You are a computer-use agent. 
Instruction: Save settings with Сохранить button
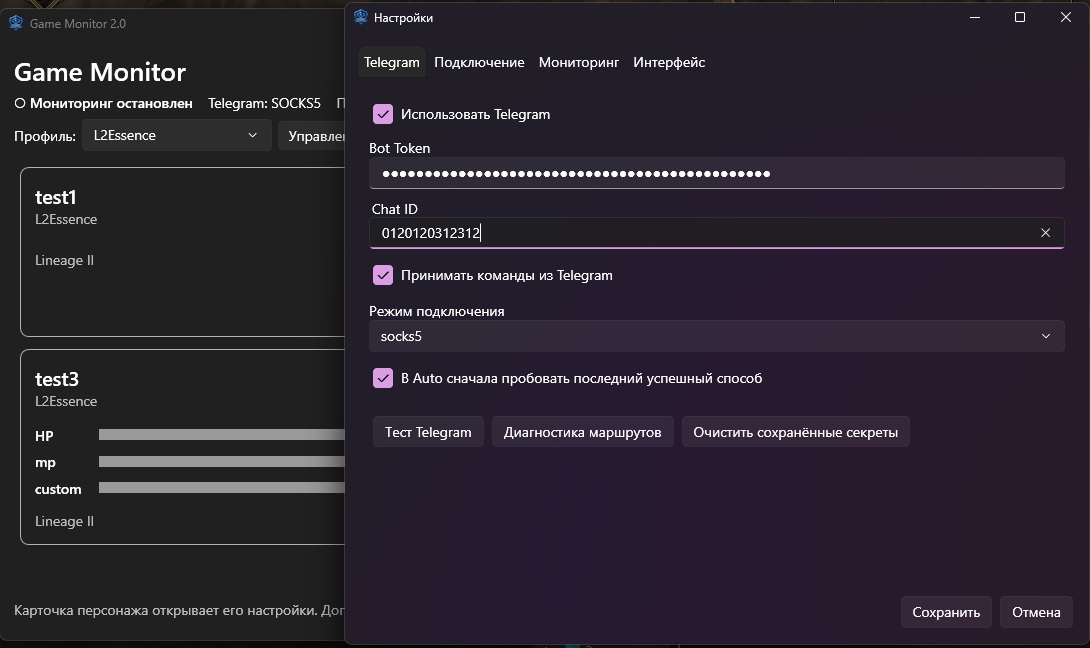point(946,613)
